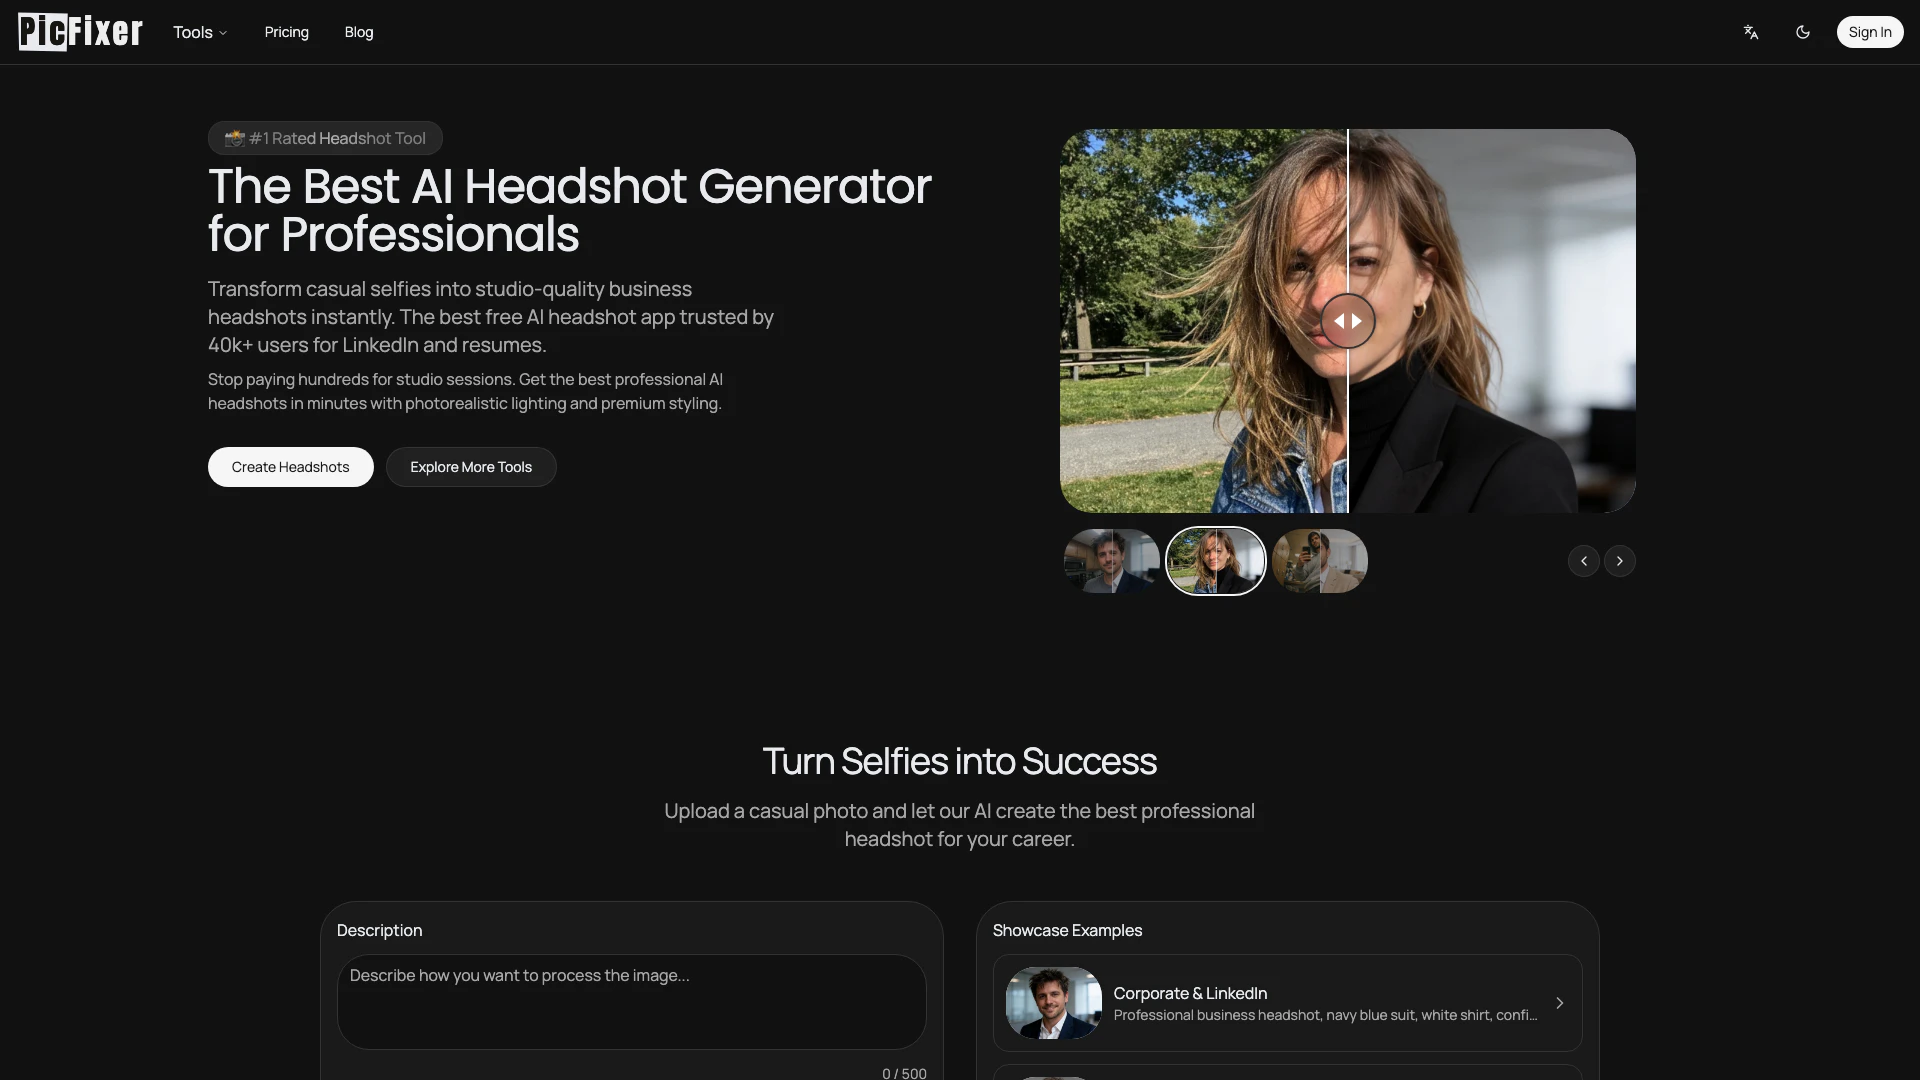1920x1080 pixels.
Task: Expand the Tools dropdown menu
Action: pos(200,32)
